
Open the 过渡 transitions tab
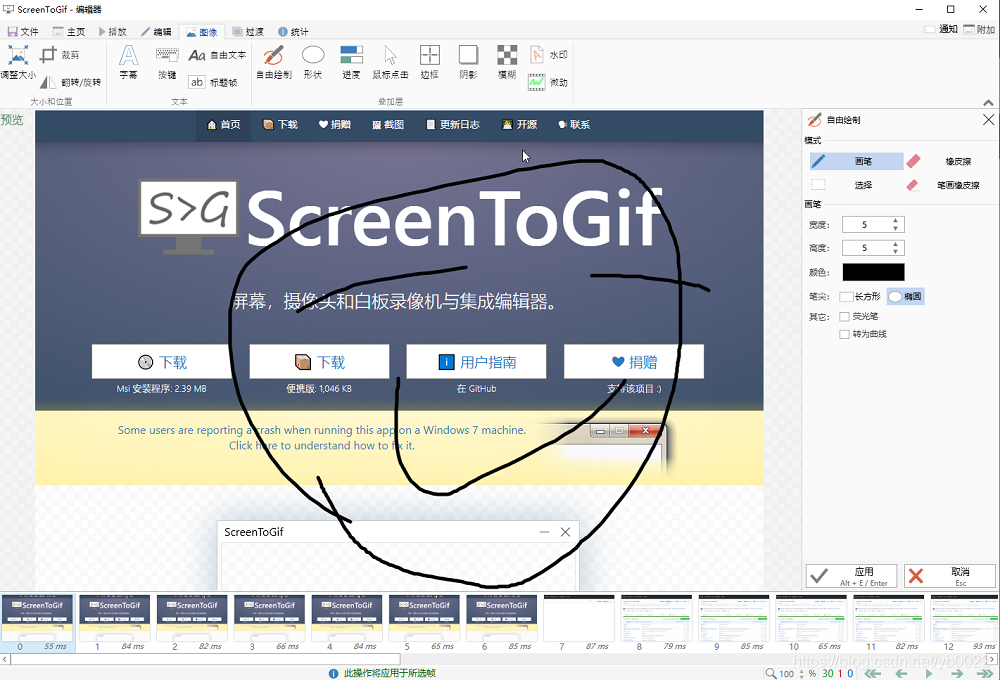(x=248, y=31)
